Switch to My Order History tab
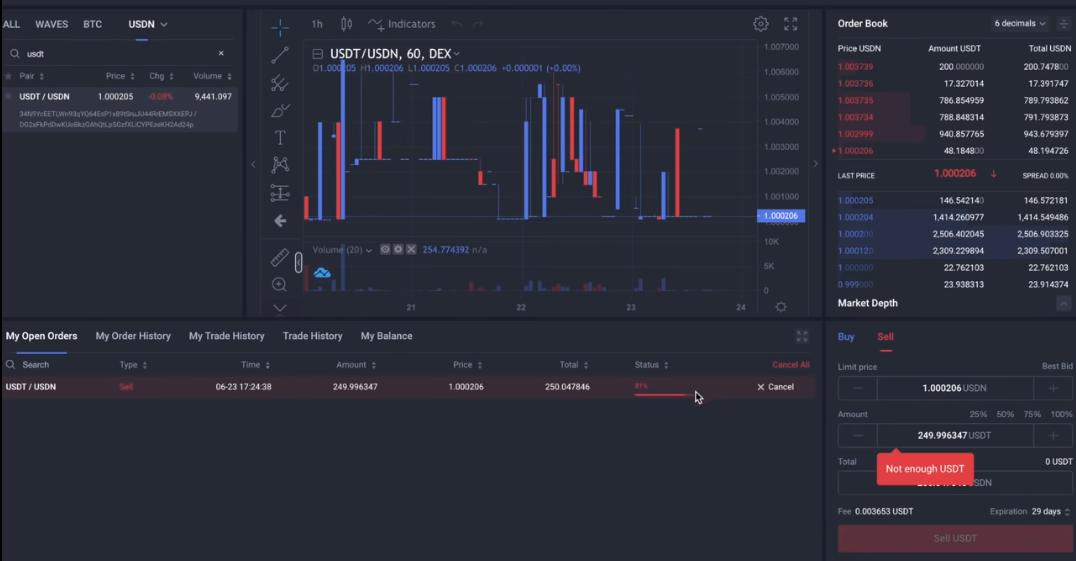 (133, 336)
